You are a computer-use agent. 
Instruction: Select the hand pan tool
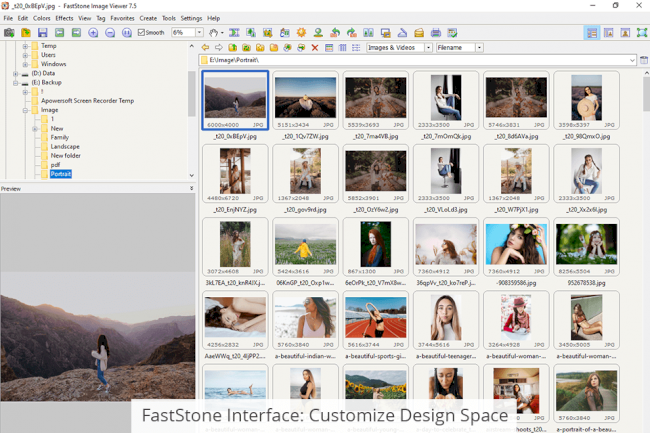point(213,32)
